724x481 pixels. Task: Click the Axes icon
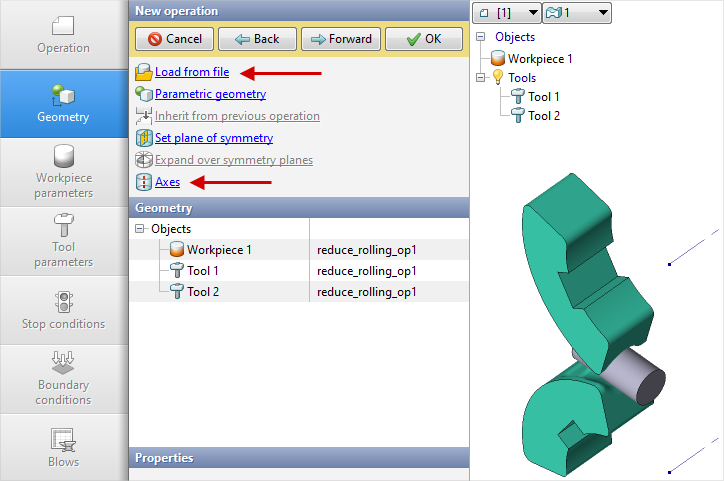pyautogui.click(x=144, y=182)
